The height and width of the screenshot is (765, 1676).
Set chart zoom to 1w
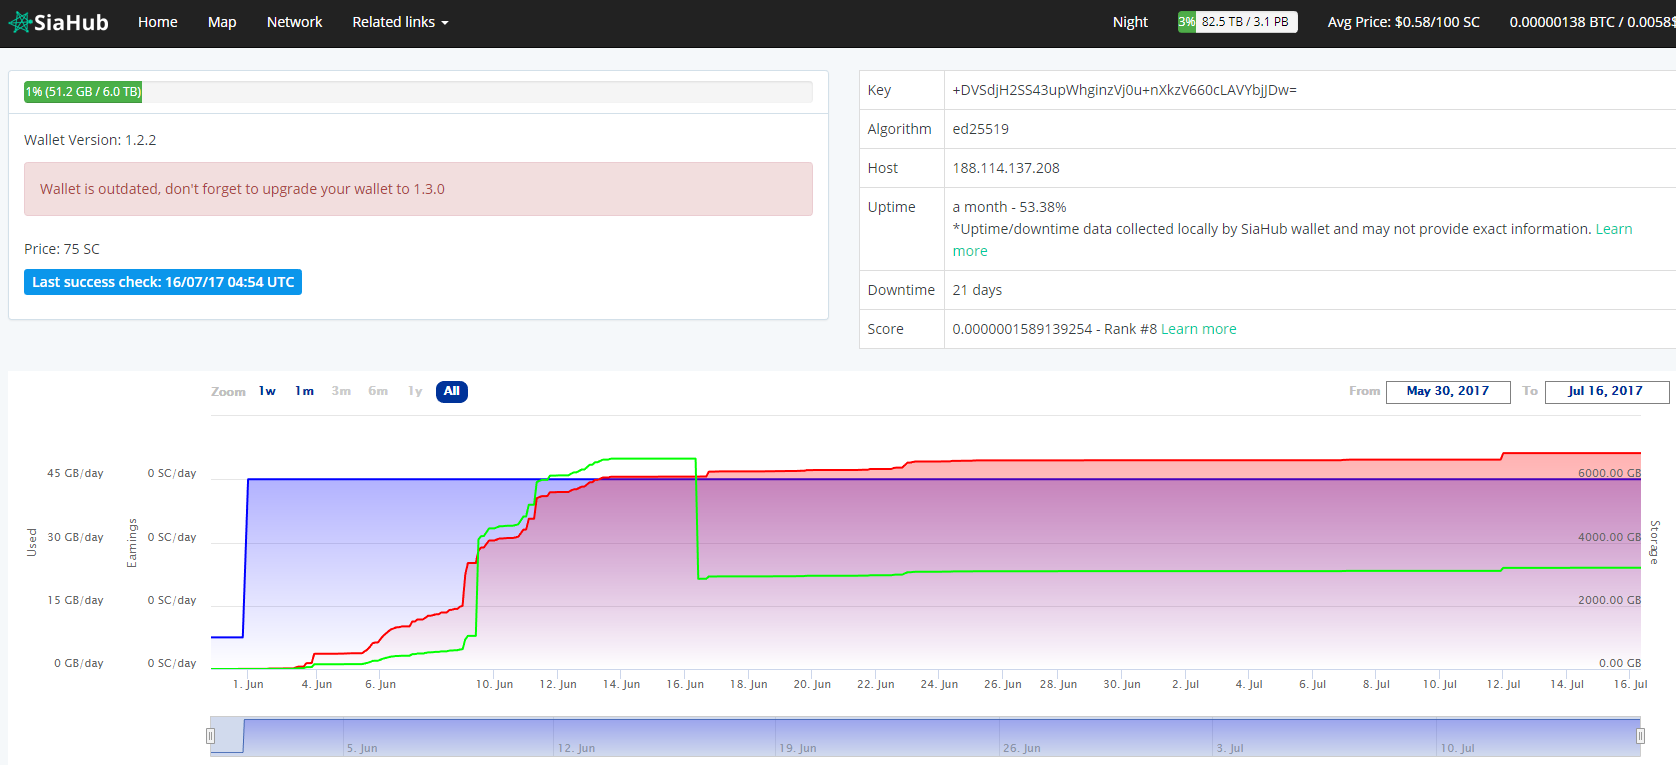click(x=267, y=391)
